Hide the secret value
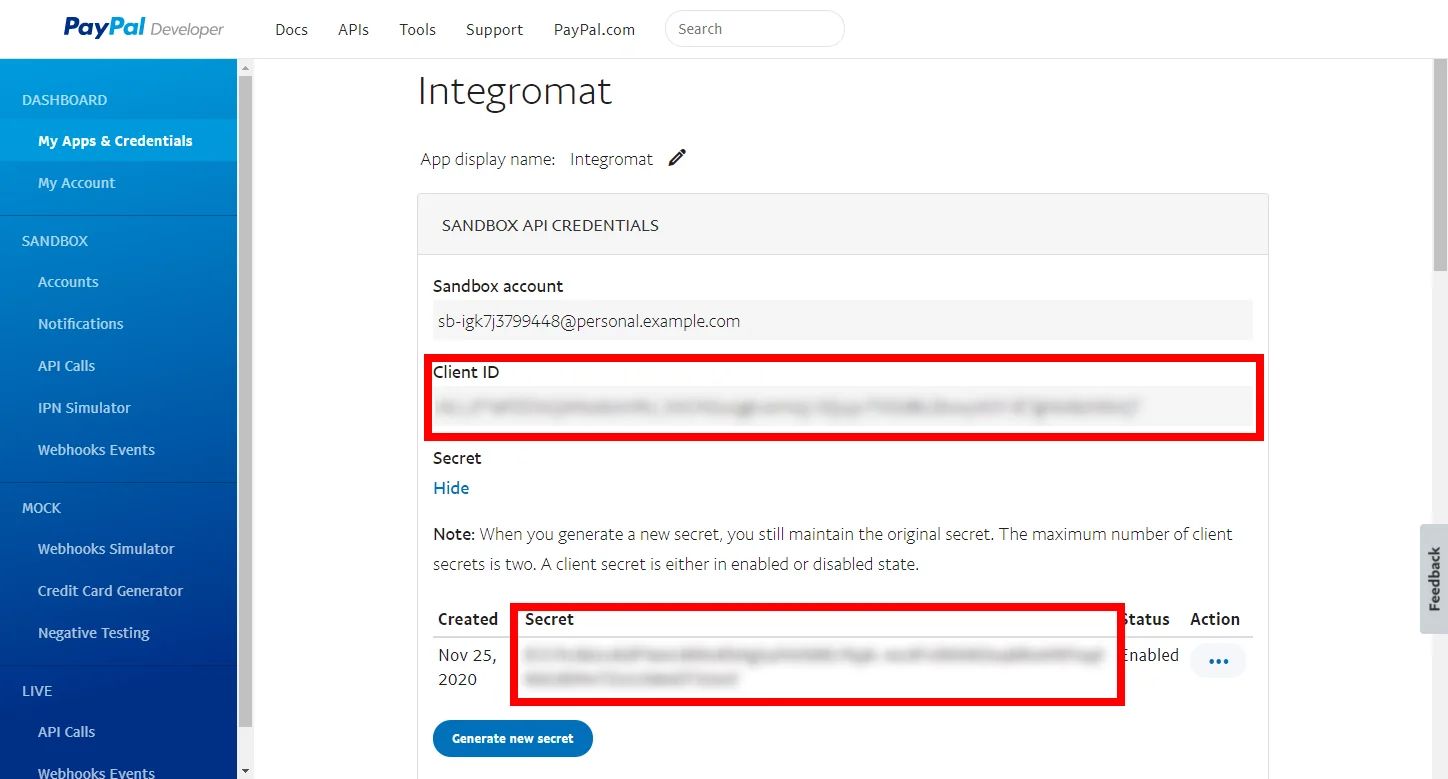This screenshot has height=779, width=1448. click(451, 488)
